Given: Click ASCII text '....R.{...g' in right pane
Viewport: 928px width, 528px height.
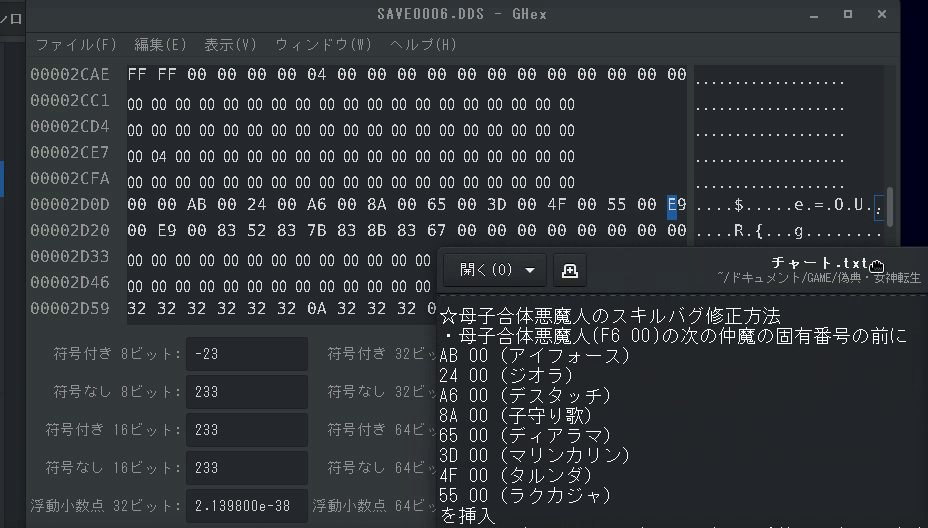Looking at the screenshot, I should [751, 231].
